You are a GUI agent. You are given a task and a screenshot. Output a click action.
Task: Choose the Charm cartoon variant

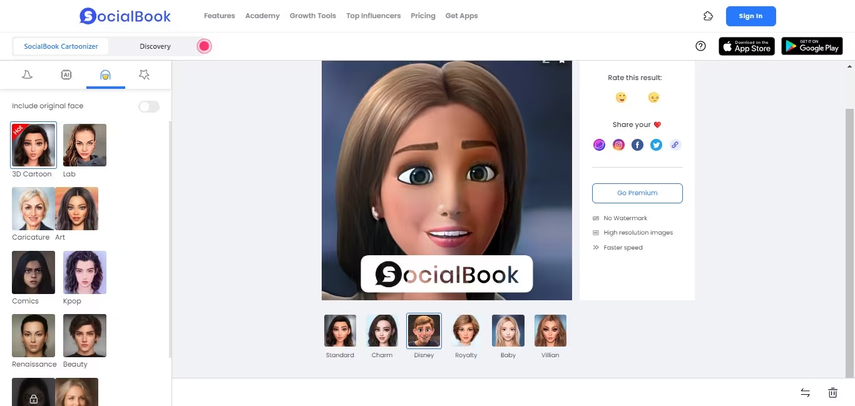pos(382,331)
